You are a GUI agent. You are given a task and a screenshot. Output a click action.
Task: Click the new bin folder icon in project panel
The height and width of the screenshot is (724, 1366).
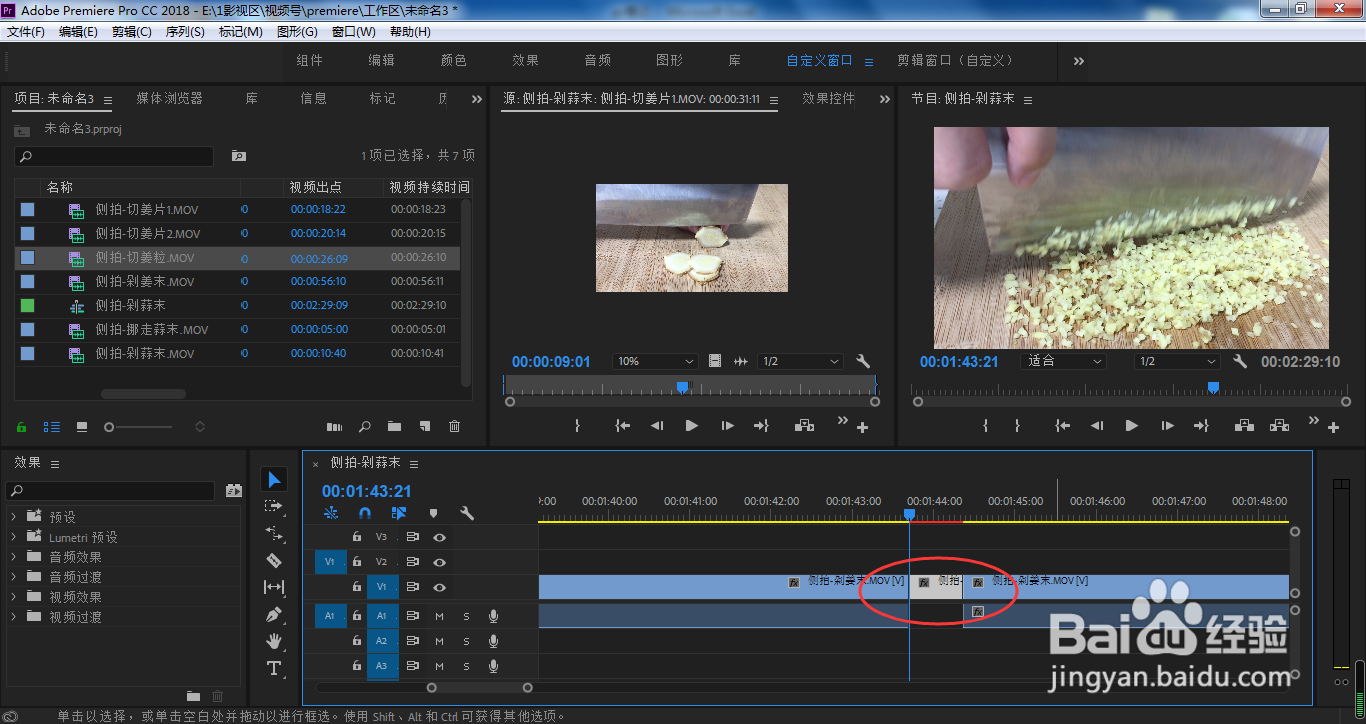(x=395, y=426)
